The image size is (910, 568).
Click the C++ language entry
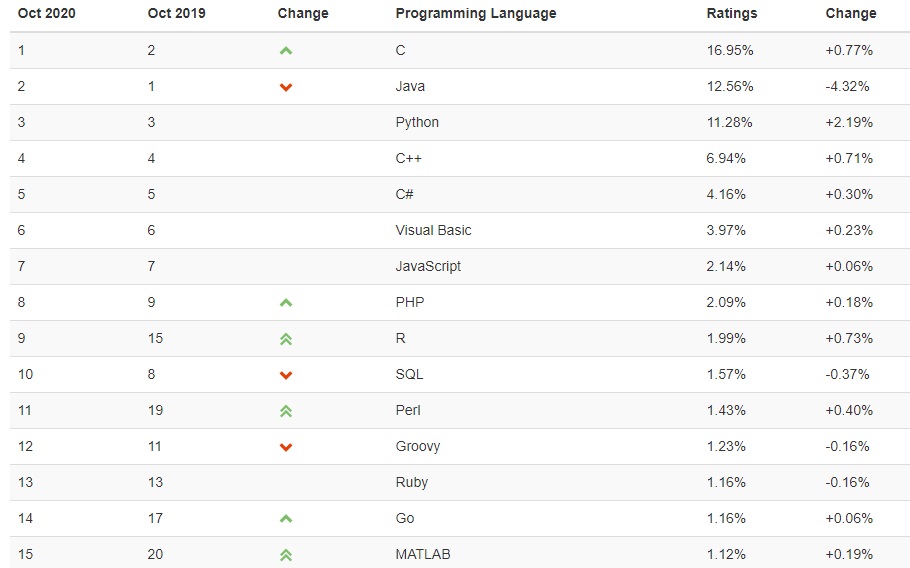(409, 158)
